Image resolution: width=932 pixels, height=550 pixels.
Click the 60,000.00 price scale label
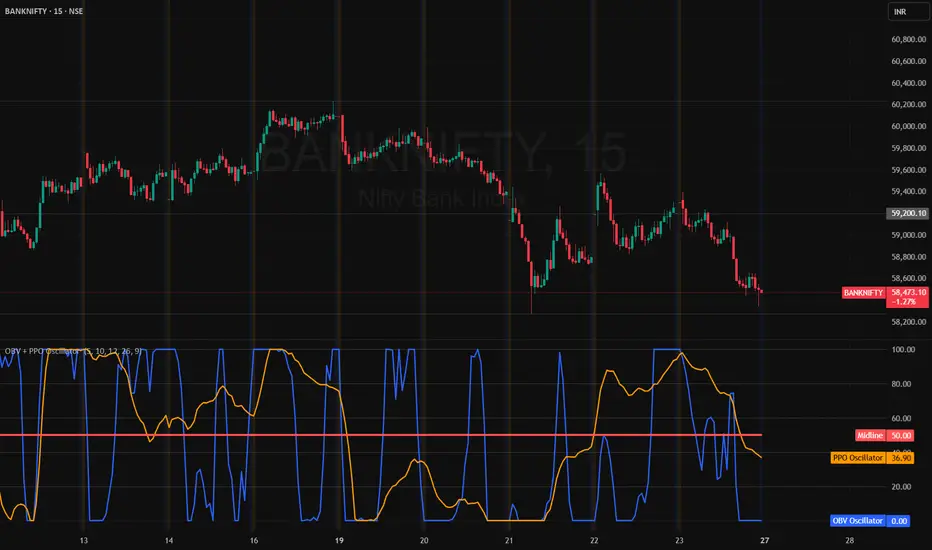coord(909,126)
